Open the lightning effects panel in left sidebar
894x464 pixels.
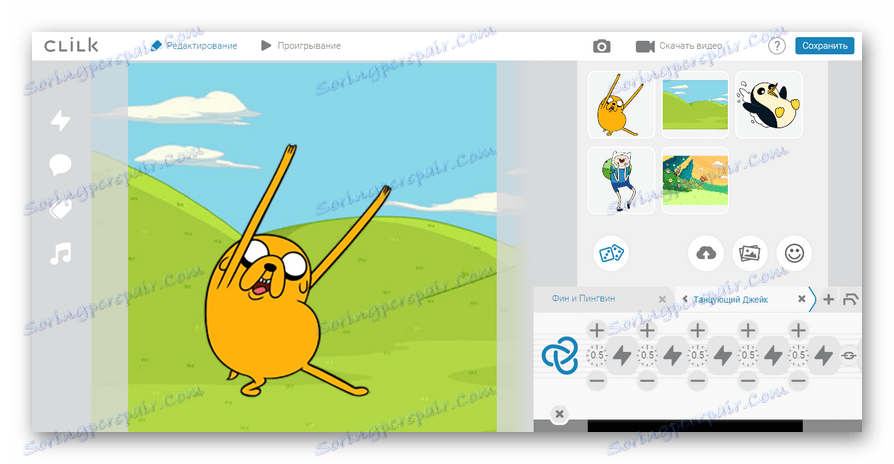[60, 120]
